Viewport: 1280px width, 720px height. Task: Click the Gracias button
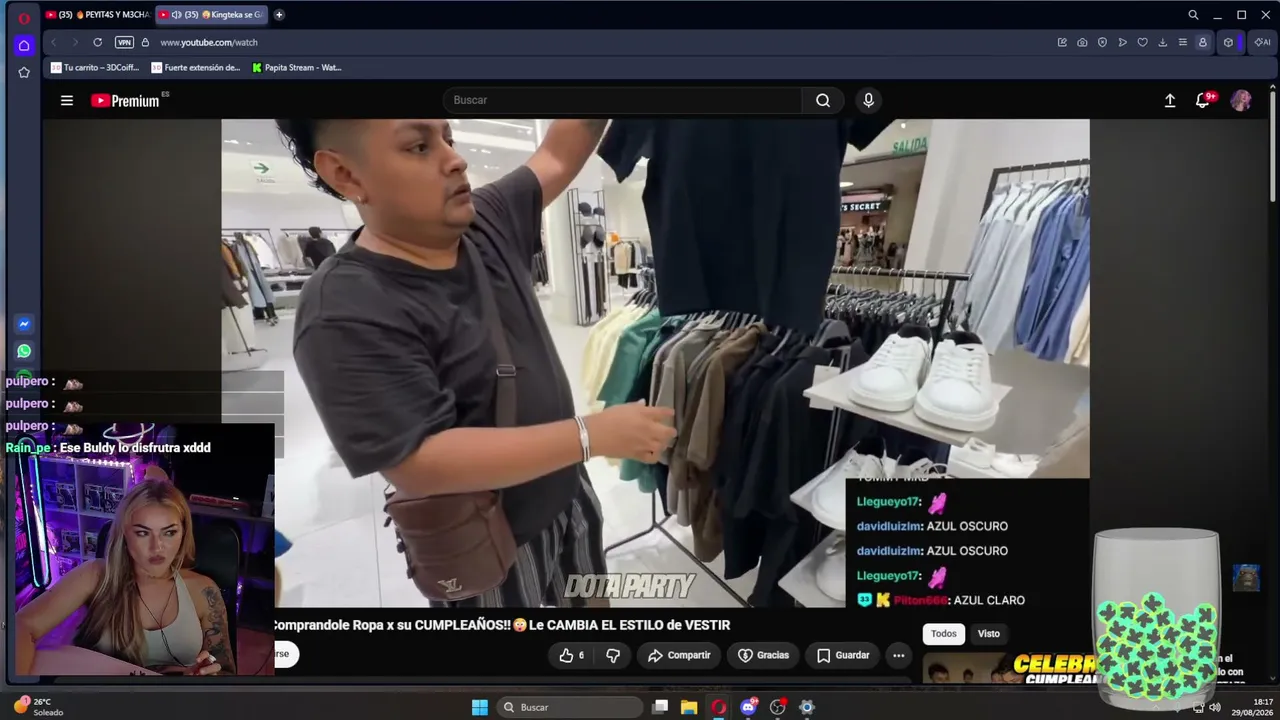point(764,655)
